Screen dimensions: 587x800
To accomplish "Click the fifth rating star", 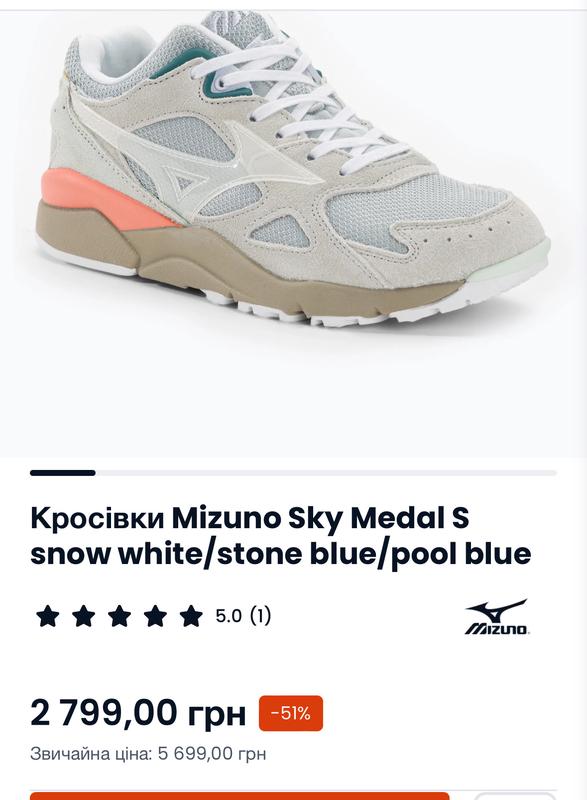I will (191, 616).
